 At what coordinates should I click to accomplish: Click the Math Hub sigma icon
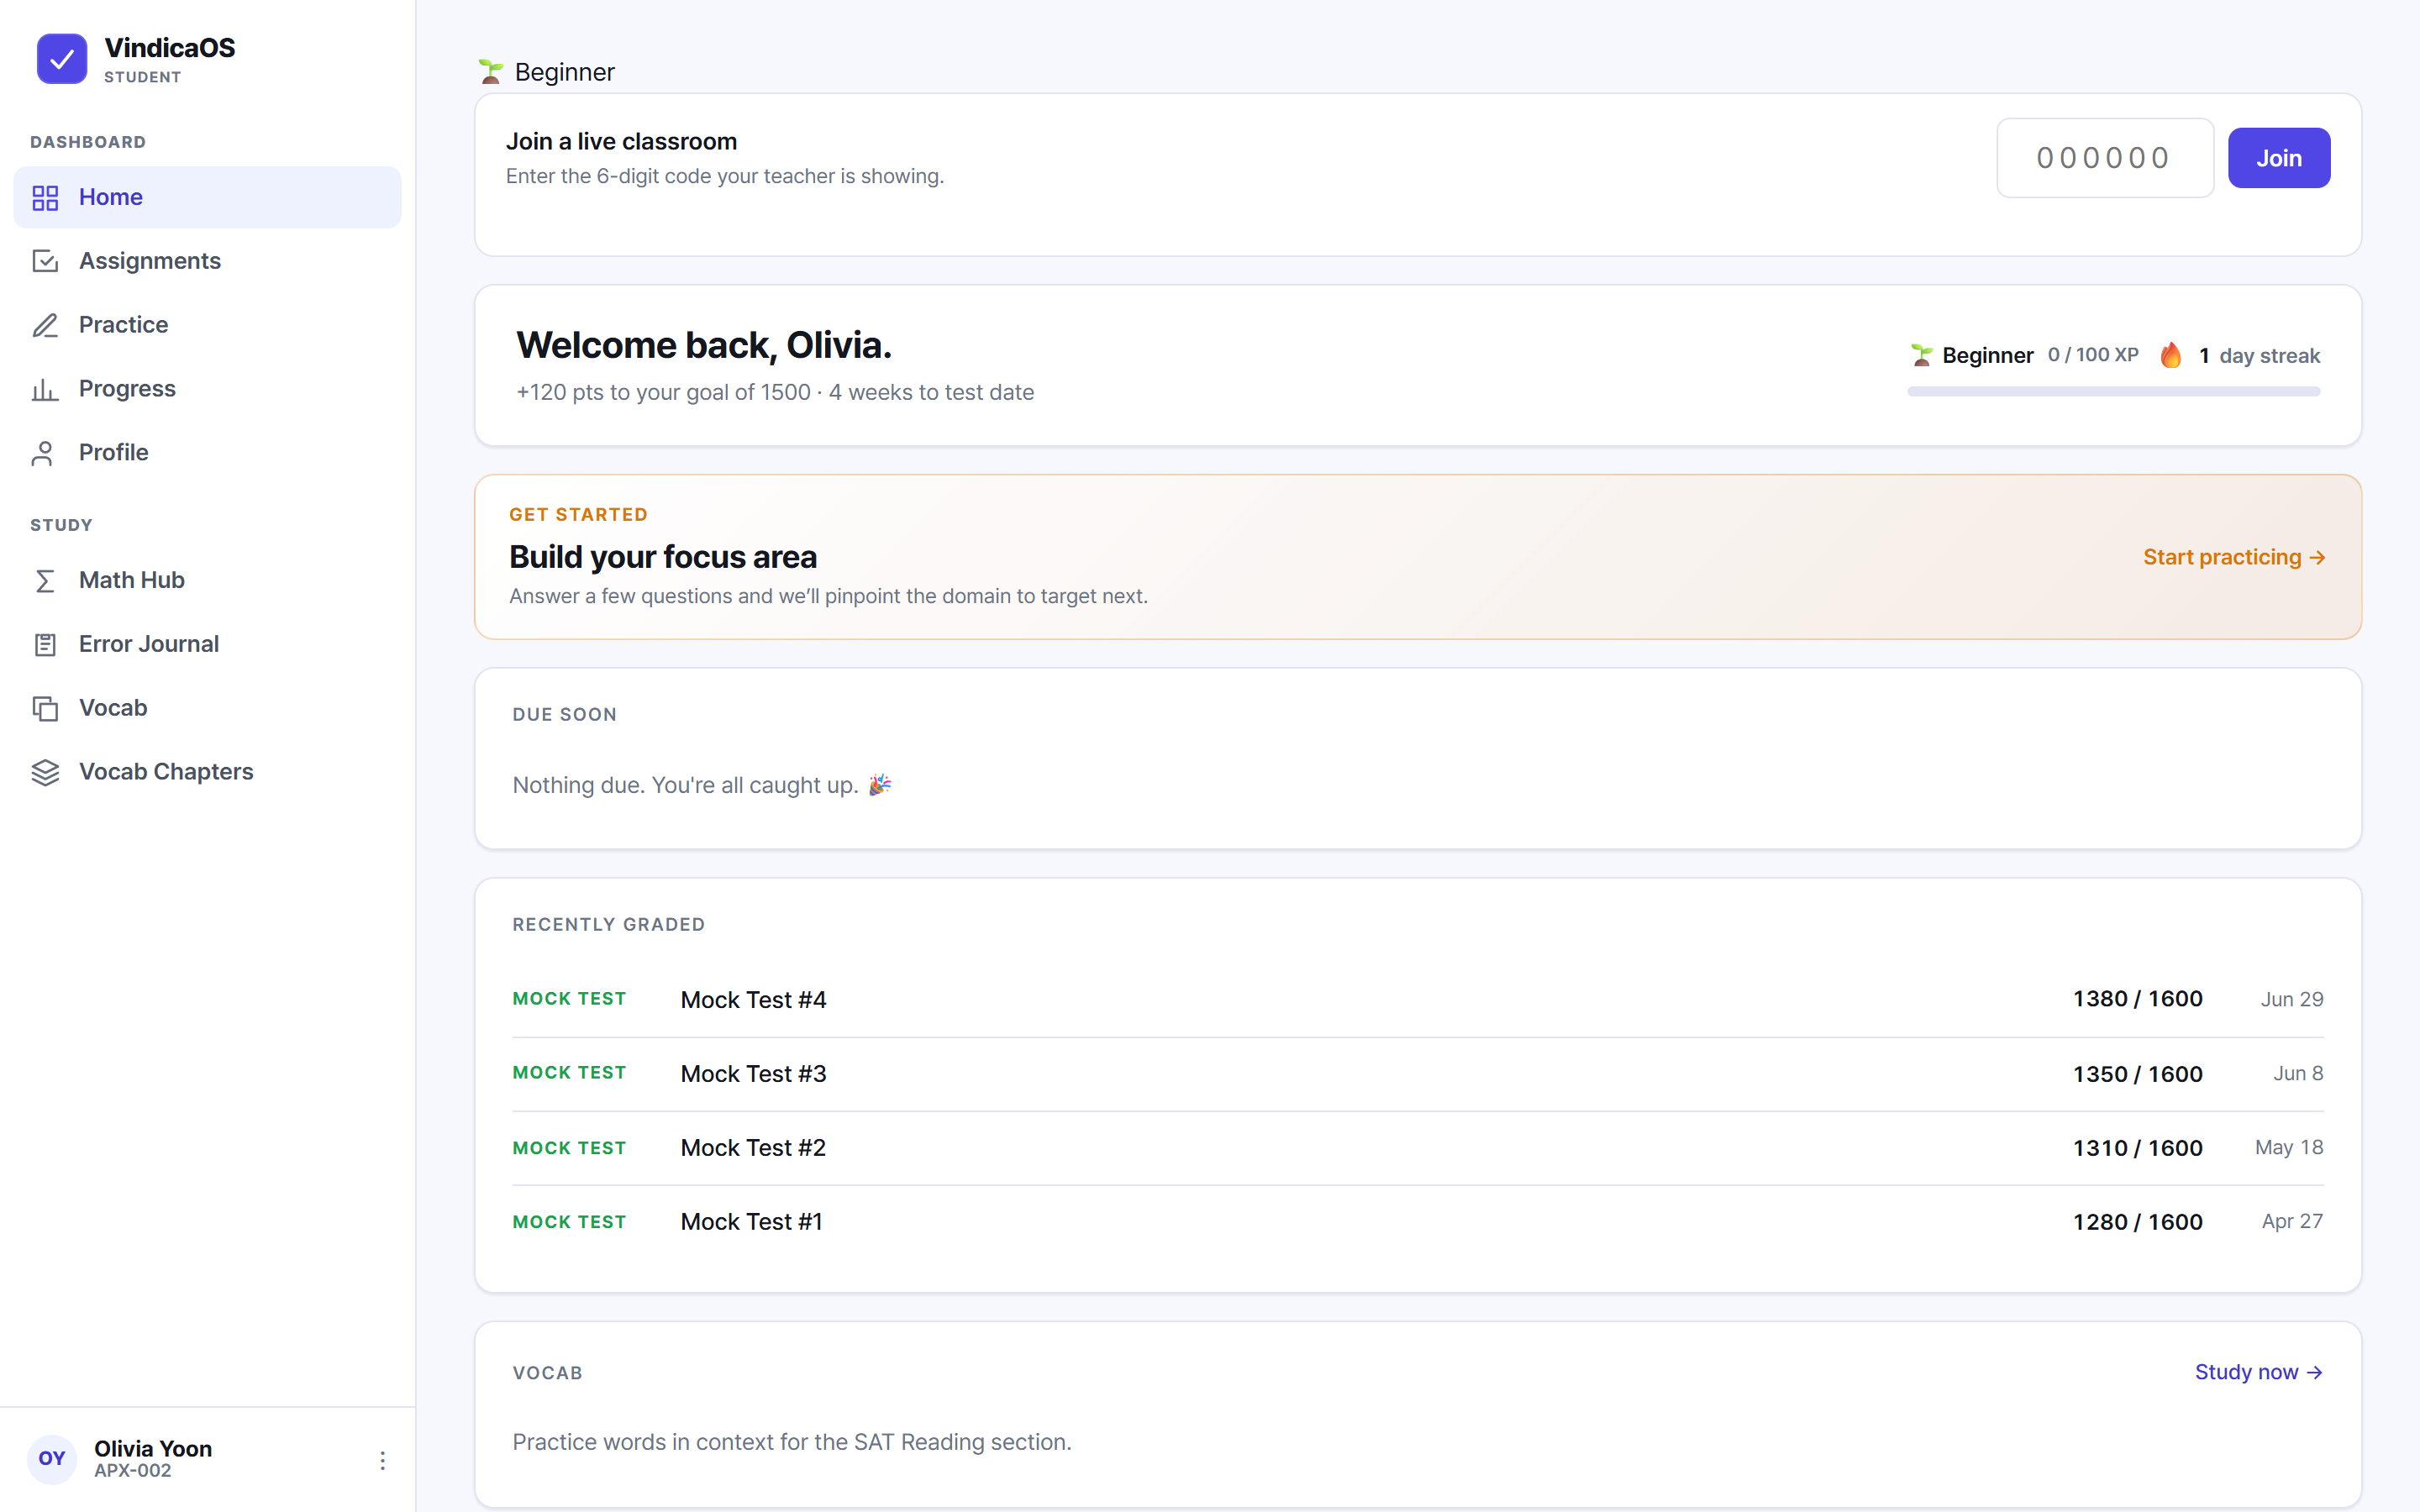click(x=45, y=581)
